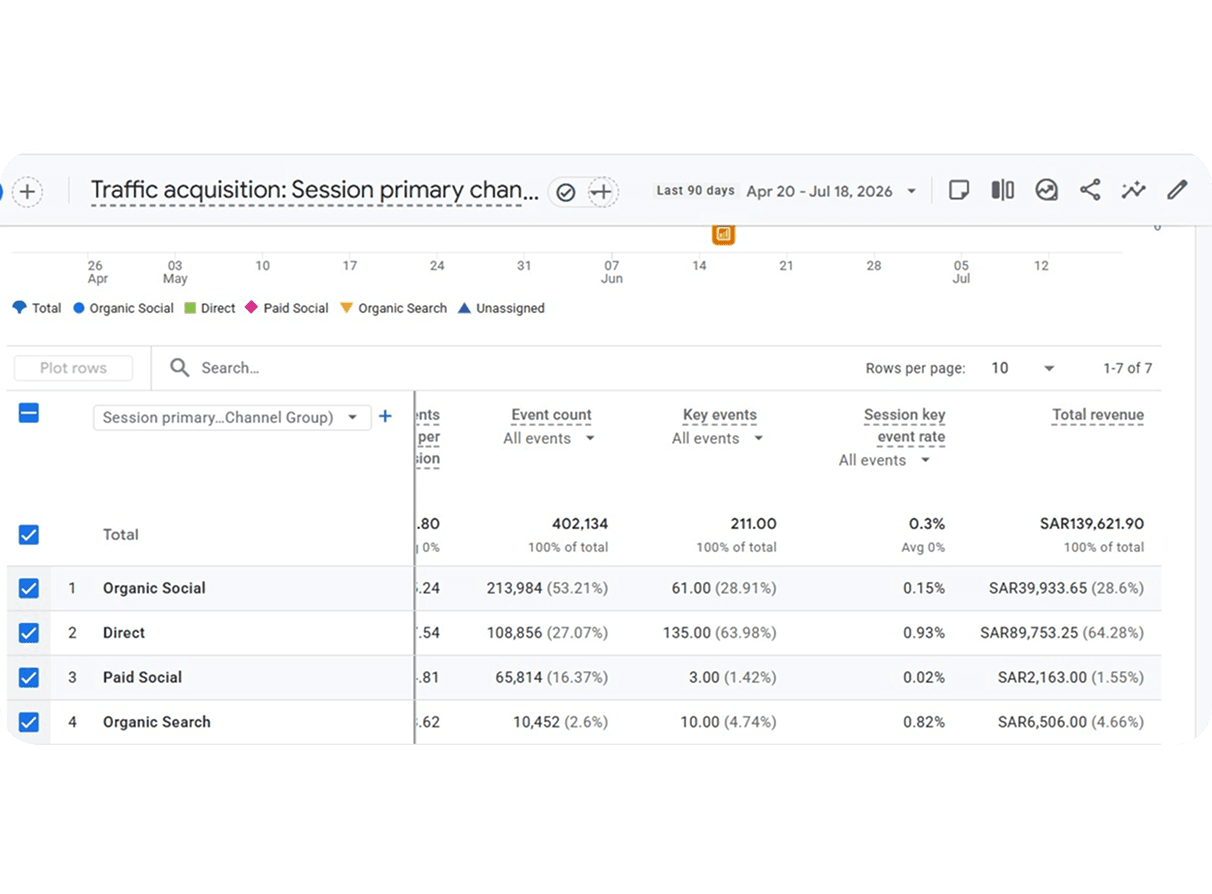
Task: Click the blue plus add dimension icon
Action: tap(385, 417)
